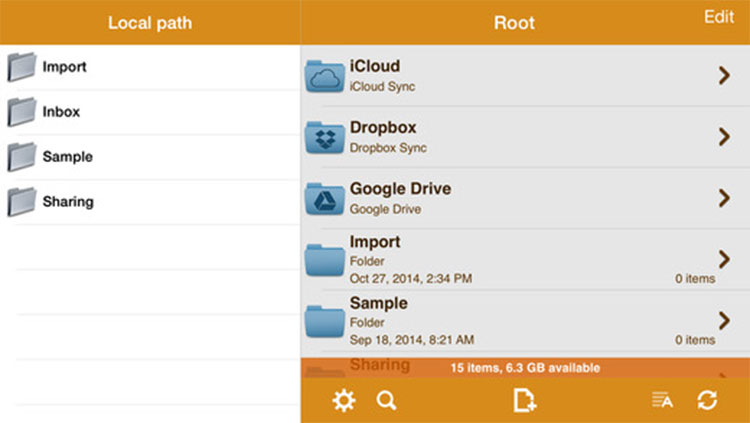Click the Dropbox folder icon
This screenshot has width=750, height=423.
pos(325,137)
